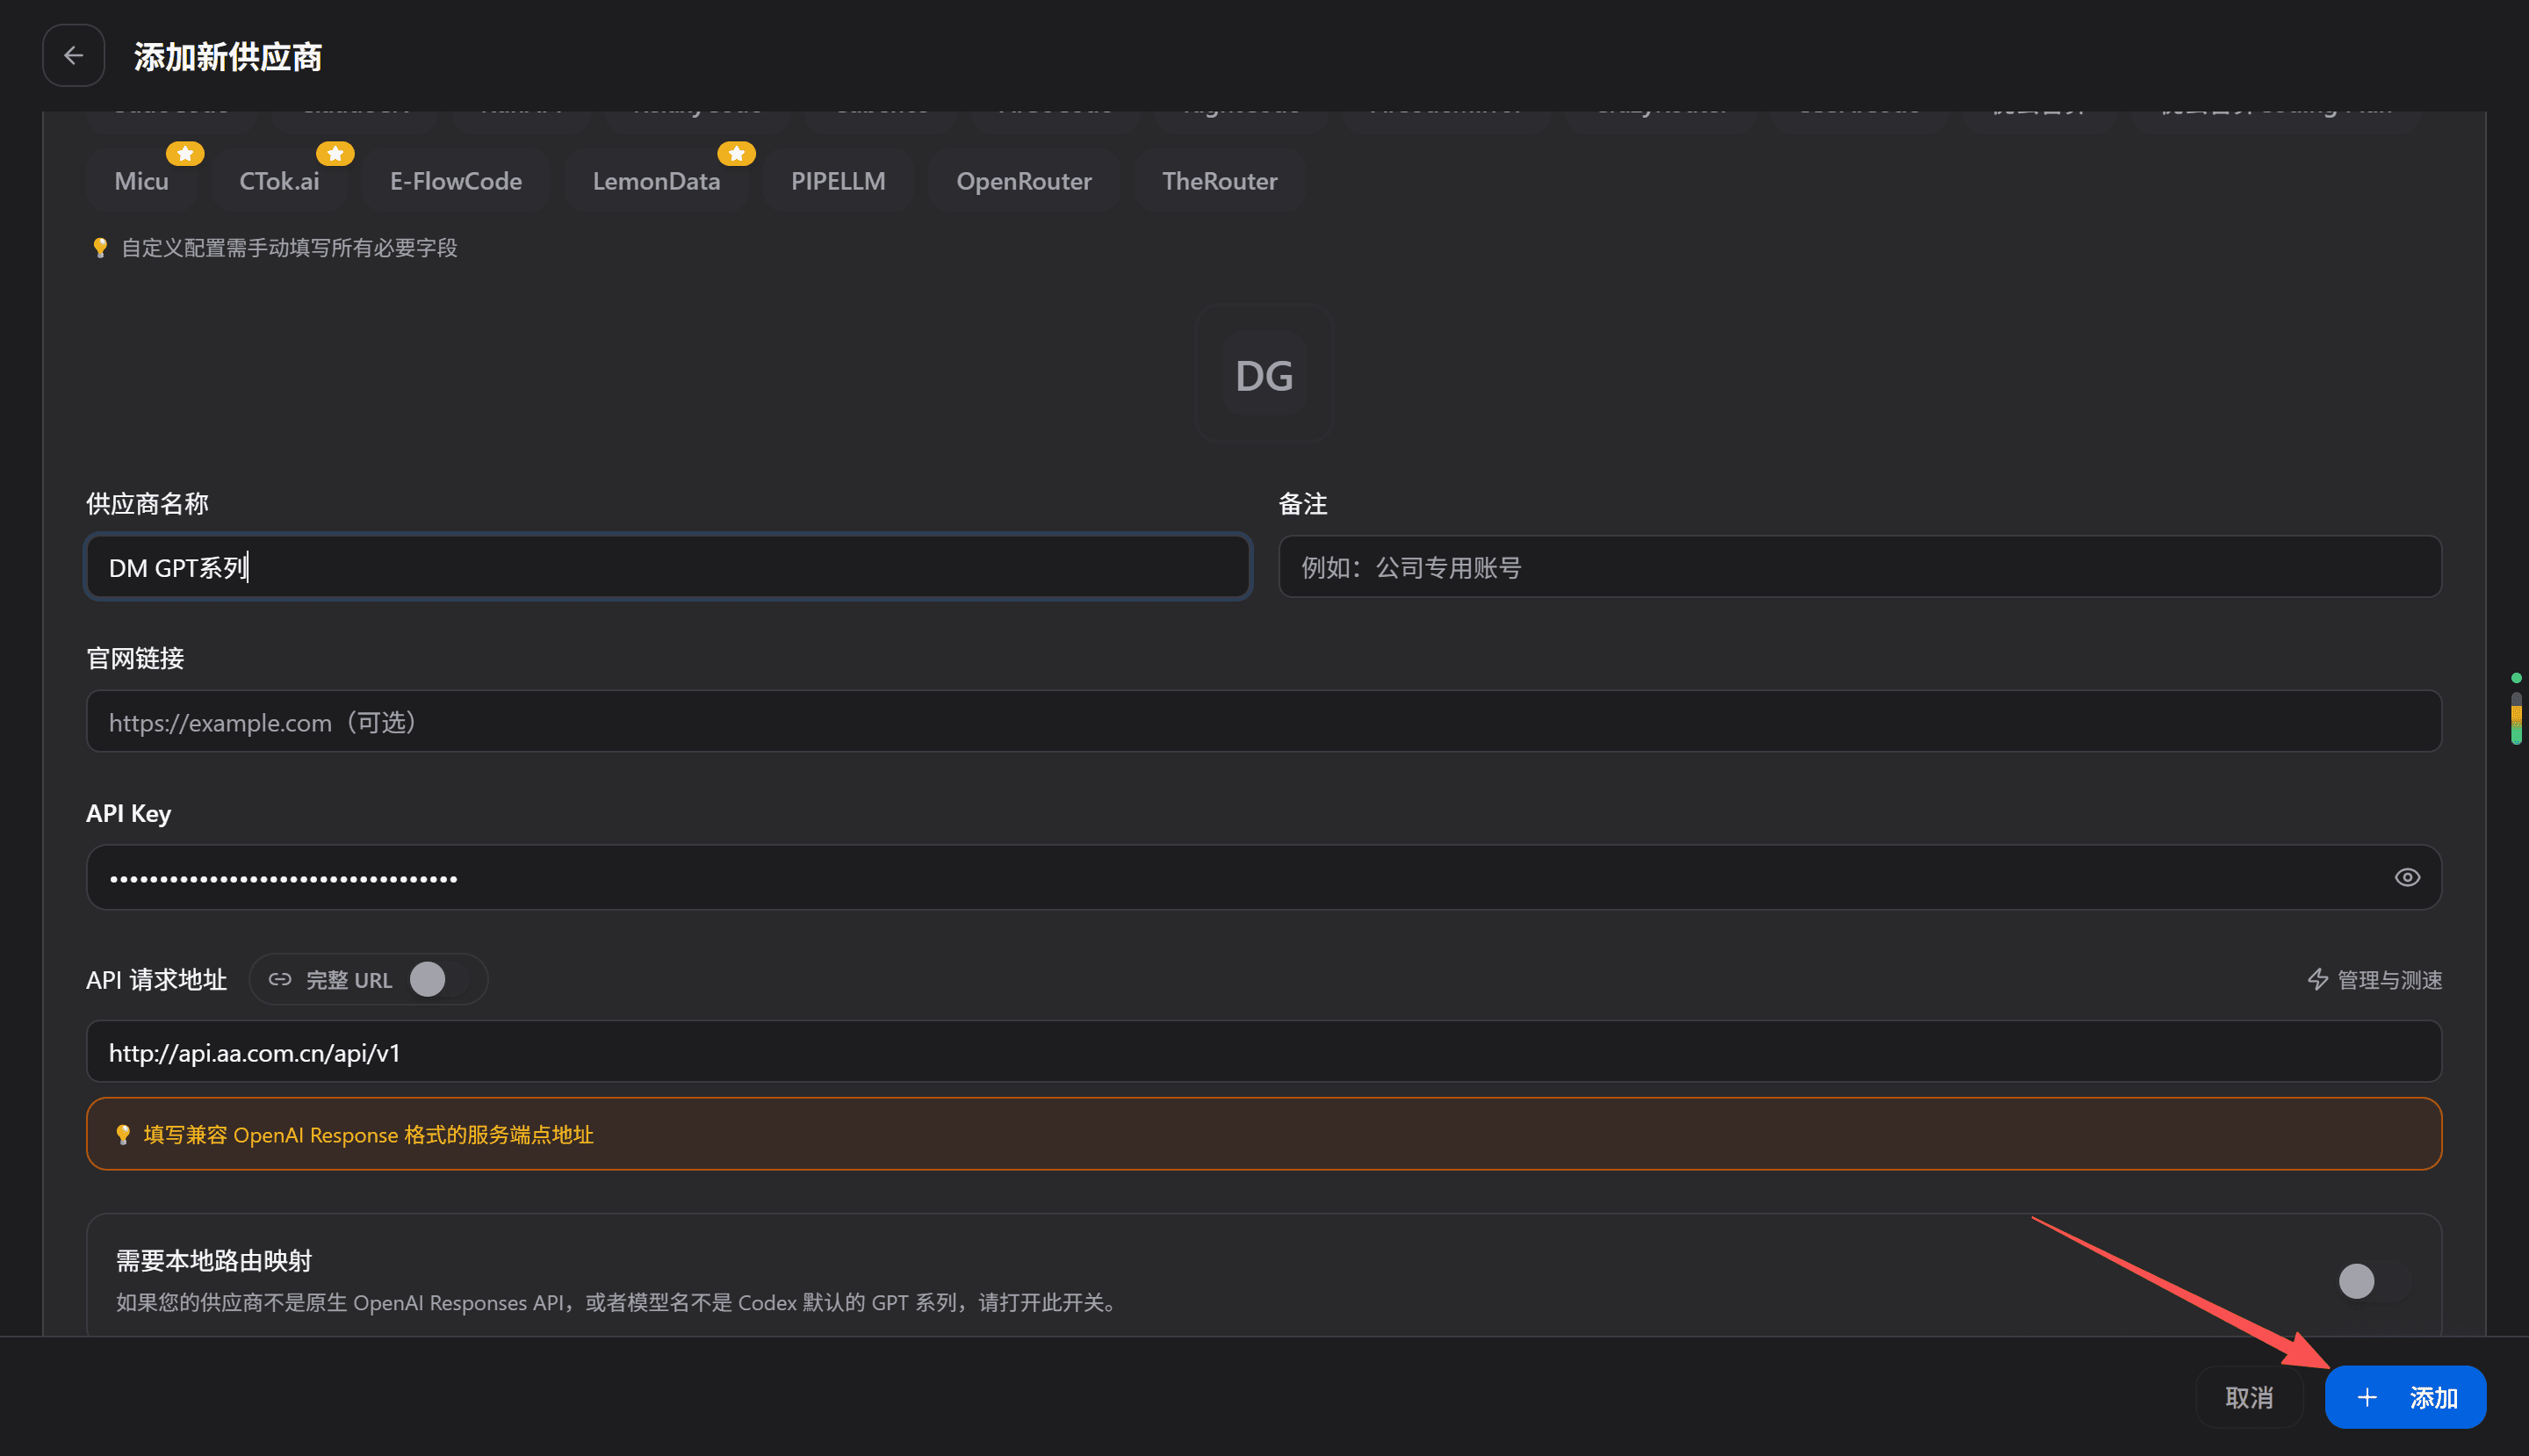Reveal API Key with eye icon
This screenshot has height=1456, width=2529.
coord(2407,877)
